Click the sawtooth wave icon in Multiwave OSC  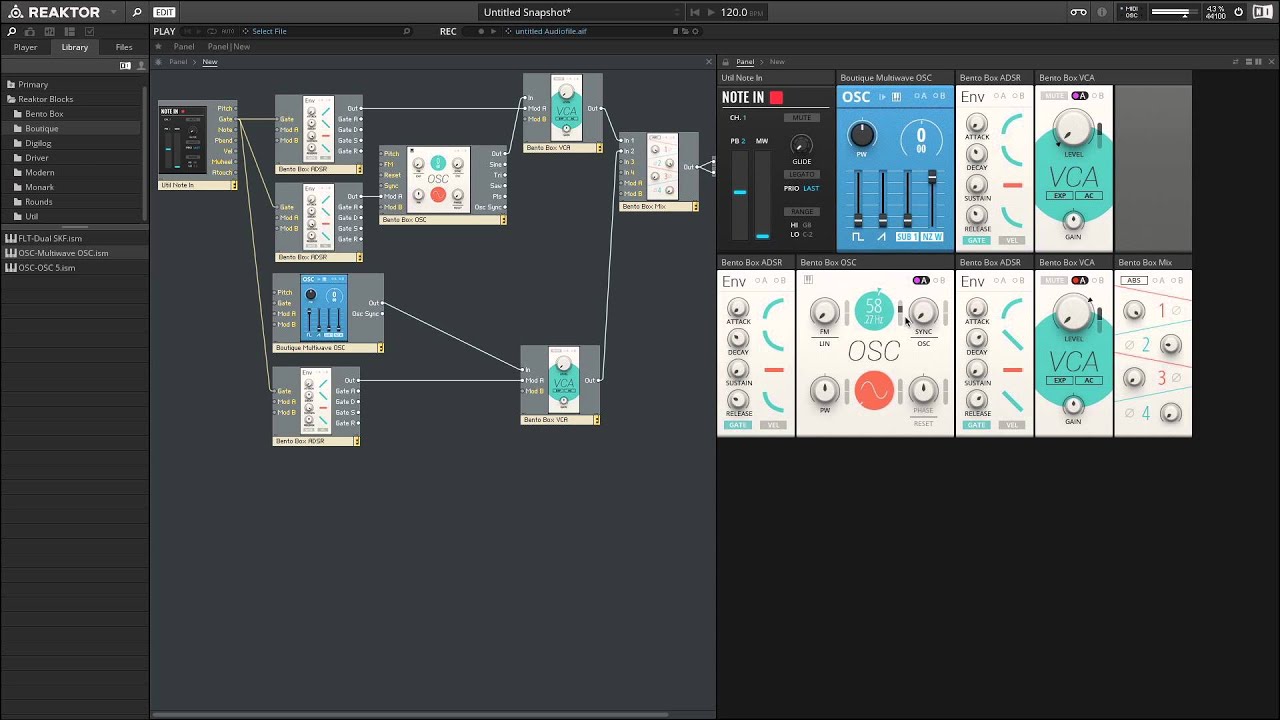(x=881, y=237)
